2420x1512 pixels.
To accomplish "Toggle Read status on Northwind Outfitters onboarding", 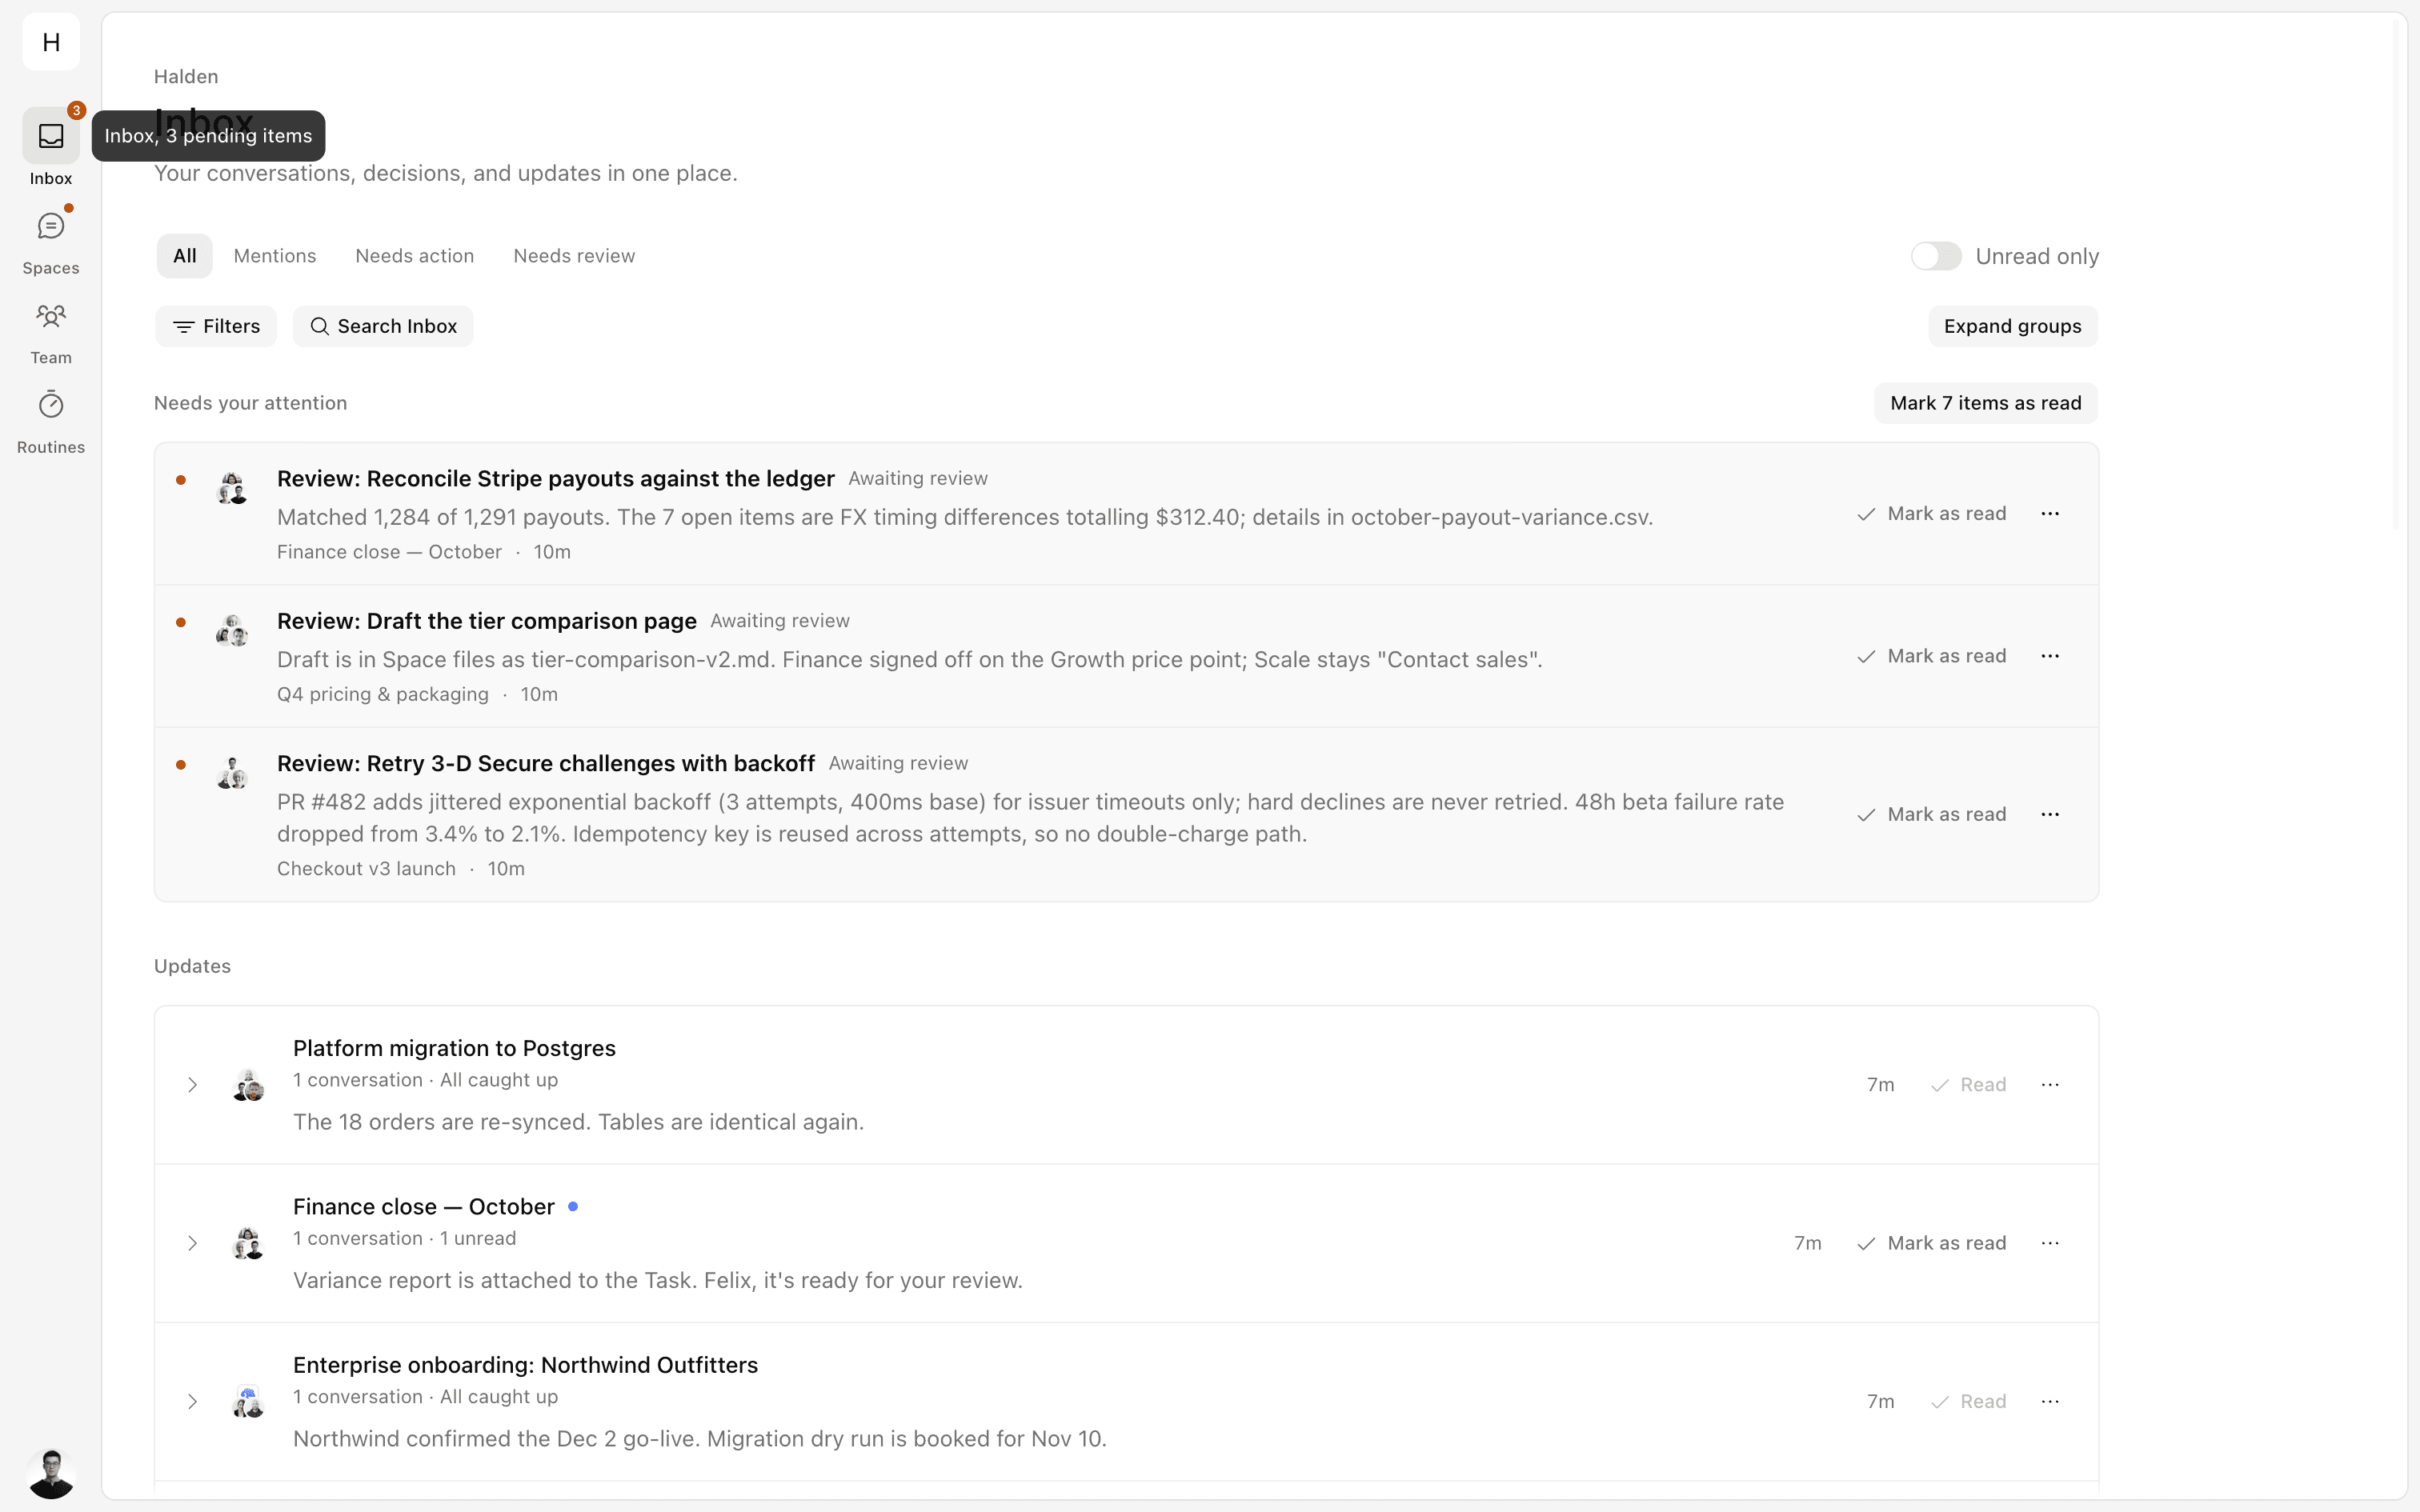I will coord(1968,1401).
